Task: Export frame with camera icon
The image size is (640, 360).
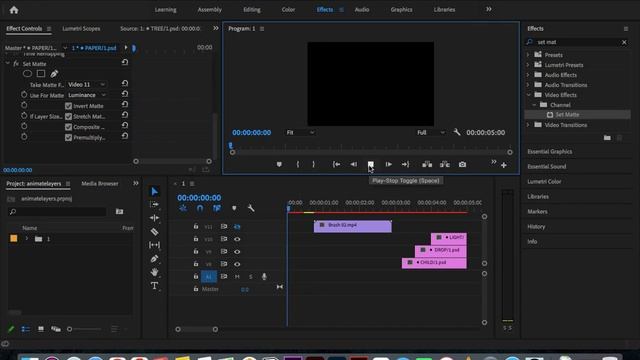Action: pos(462,164)
